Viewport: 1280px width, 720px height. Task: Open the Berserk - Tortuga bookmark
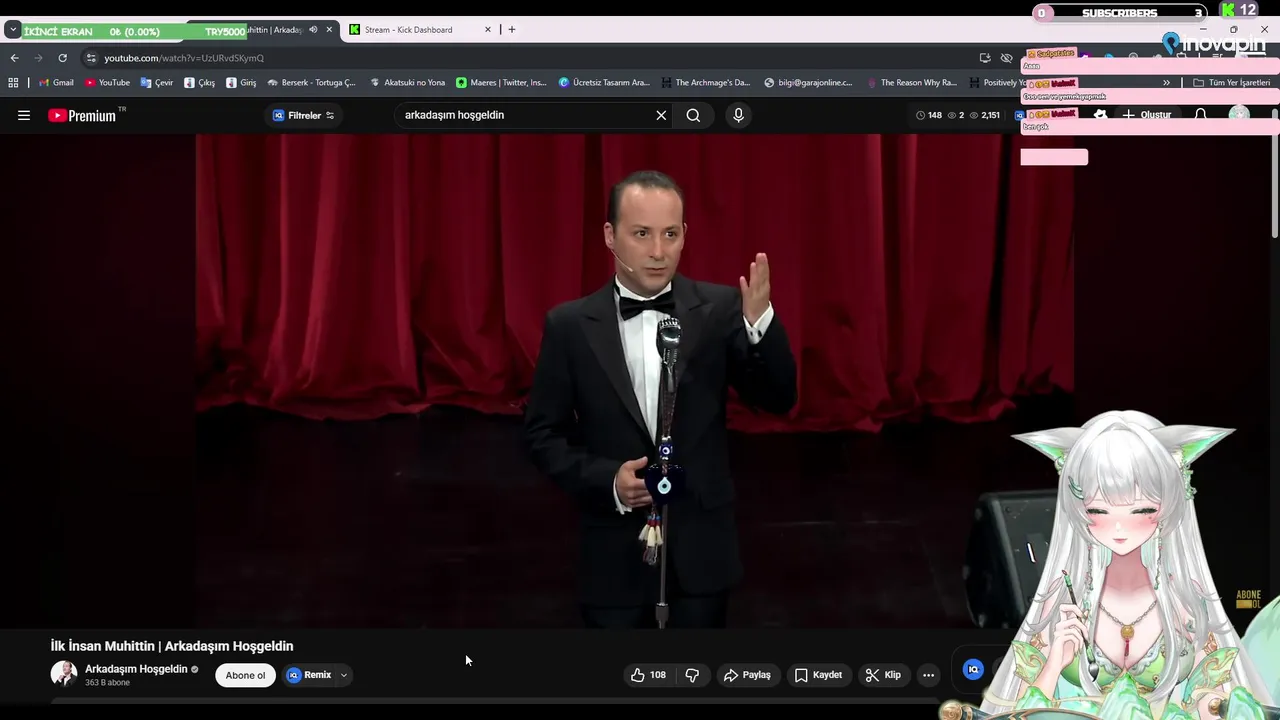pyautogui.click(x=311, y=83)
